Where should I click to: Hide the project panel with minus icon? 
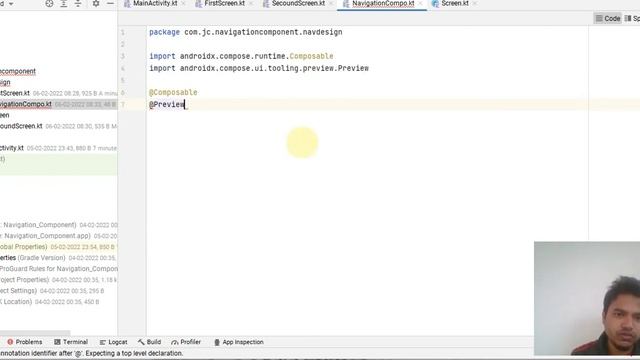(110, 4)
